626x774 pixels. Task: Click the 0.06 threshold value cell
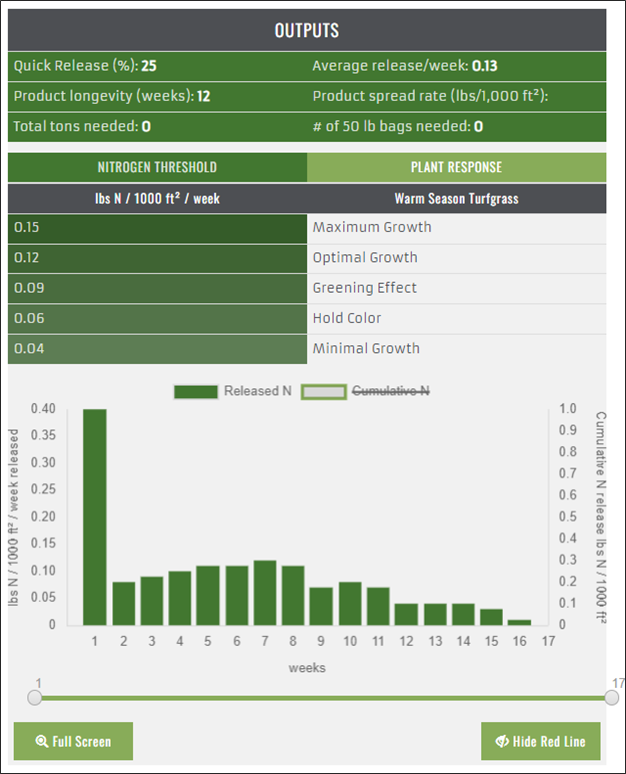tap(157, 319)
